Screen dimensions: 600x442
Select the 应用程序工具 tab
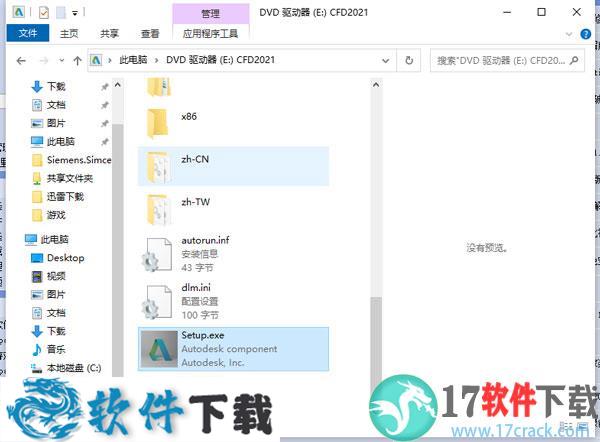210,34
